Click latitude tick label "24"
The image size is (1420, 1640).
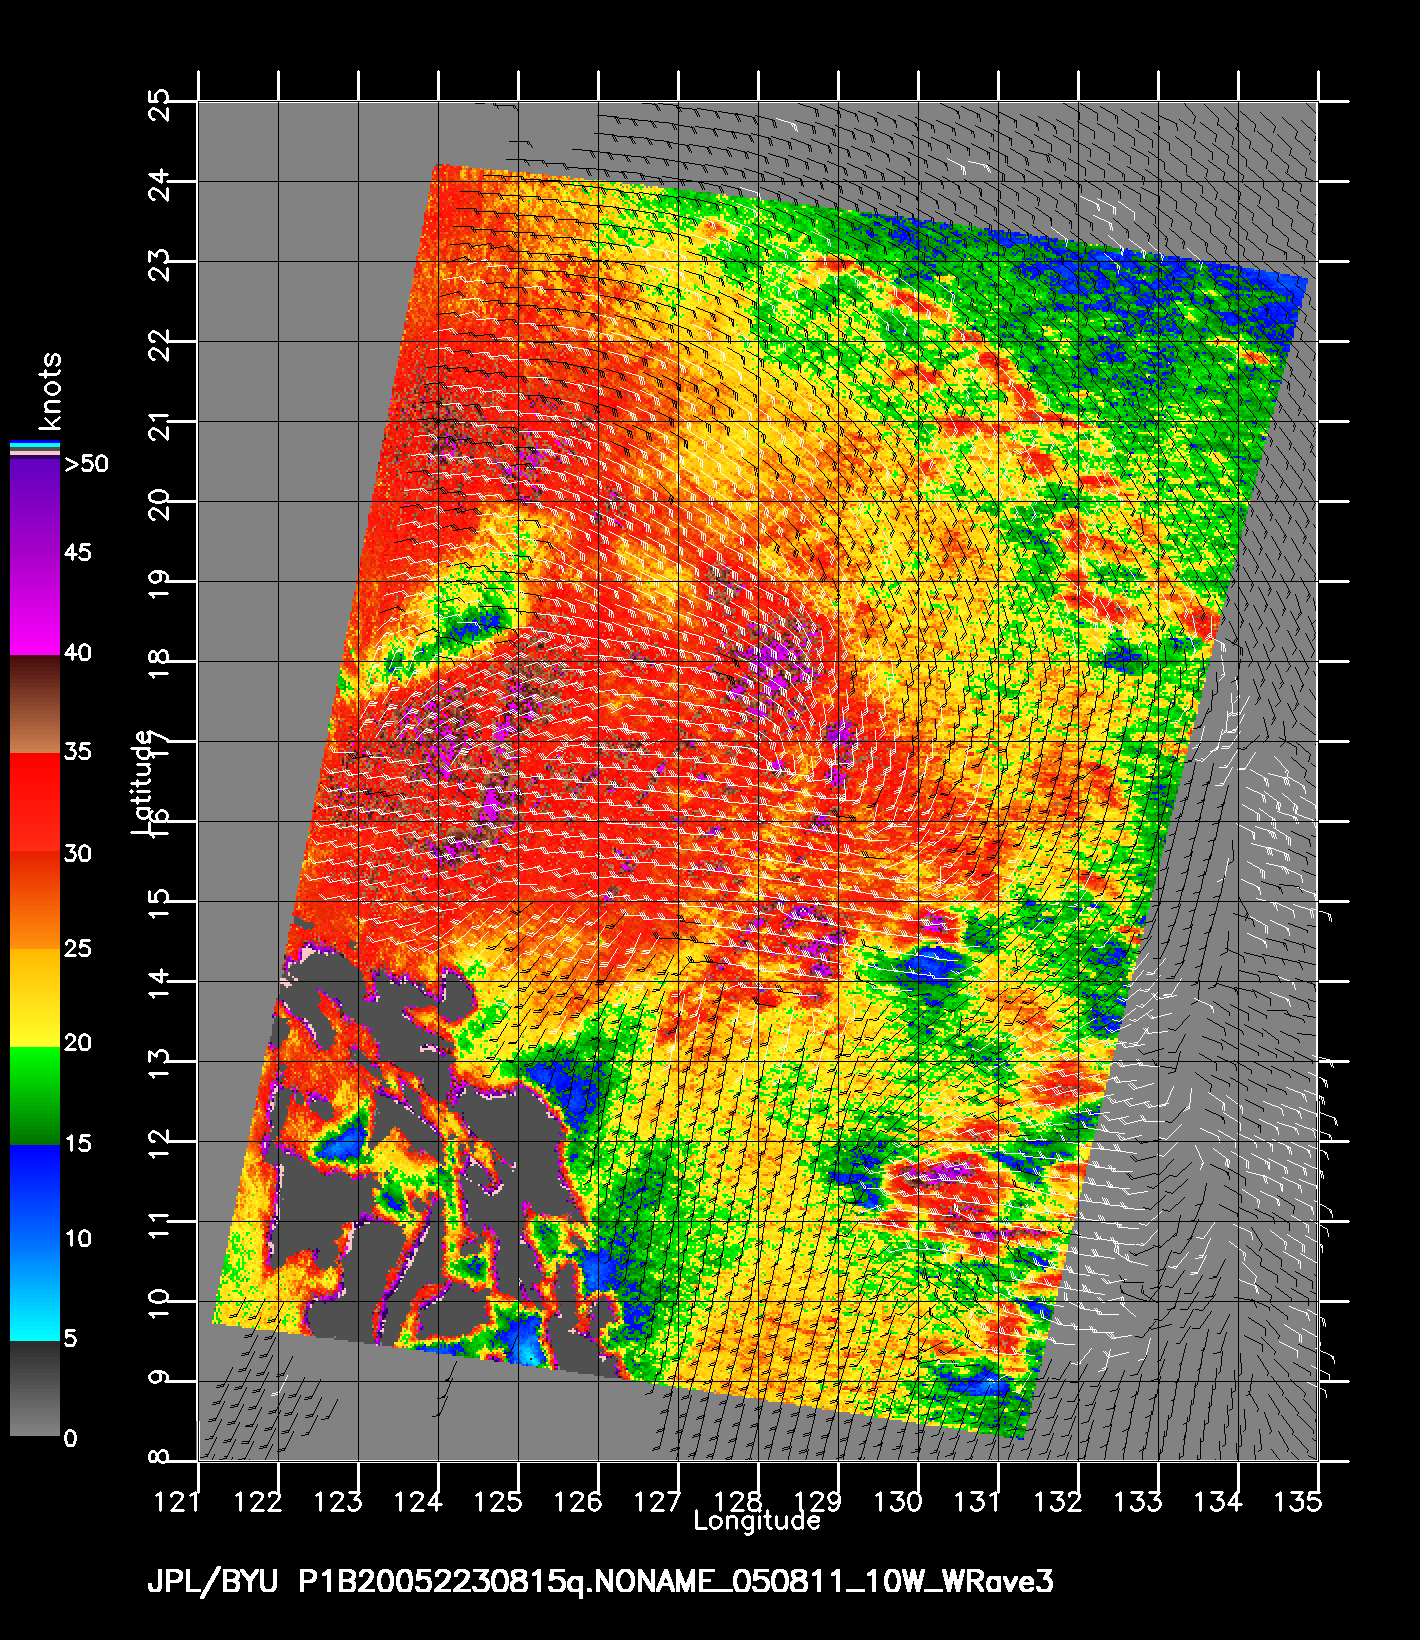pos(158,185)
